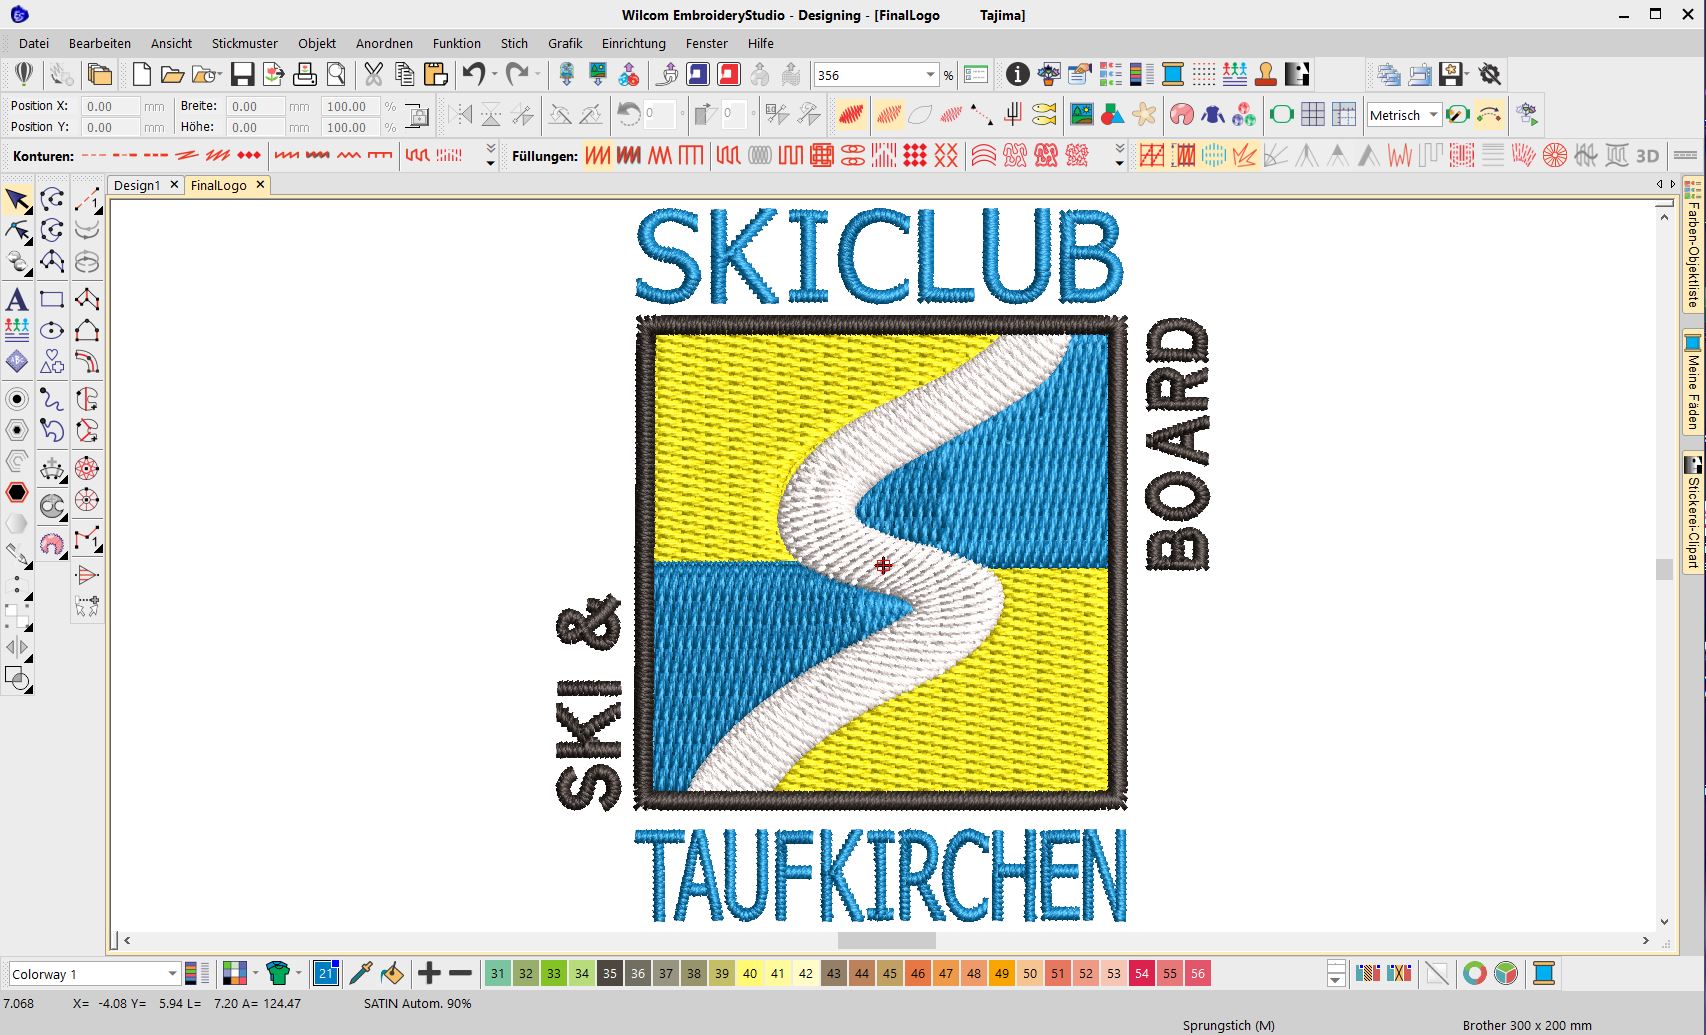Viewport: 1706px width, 1035px height.
Task: Open the Farben-Objektliste side panel
Action: pos(1693,246)
